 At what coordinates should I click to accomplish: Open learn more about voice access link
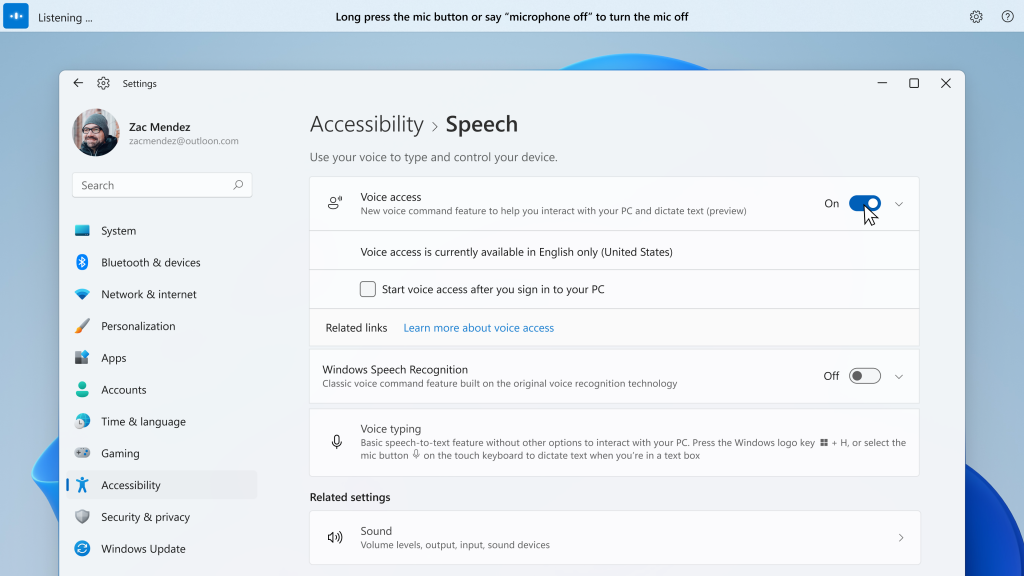coord(478,327)
